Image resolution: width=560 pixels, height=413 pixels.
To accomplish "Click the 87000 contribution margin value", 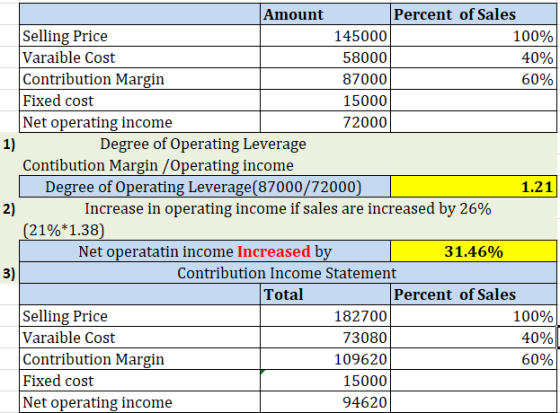I will [325, 79].
